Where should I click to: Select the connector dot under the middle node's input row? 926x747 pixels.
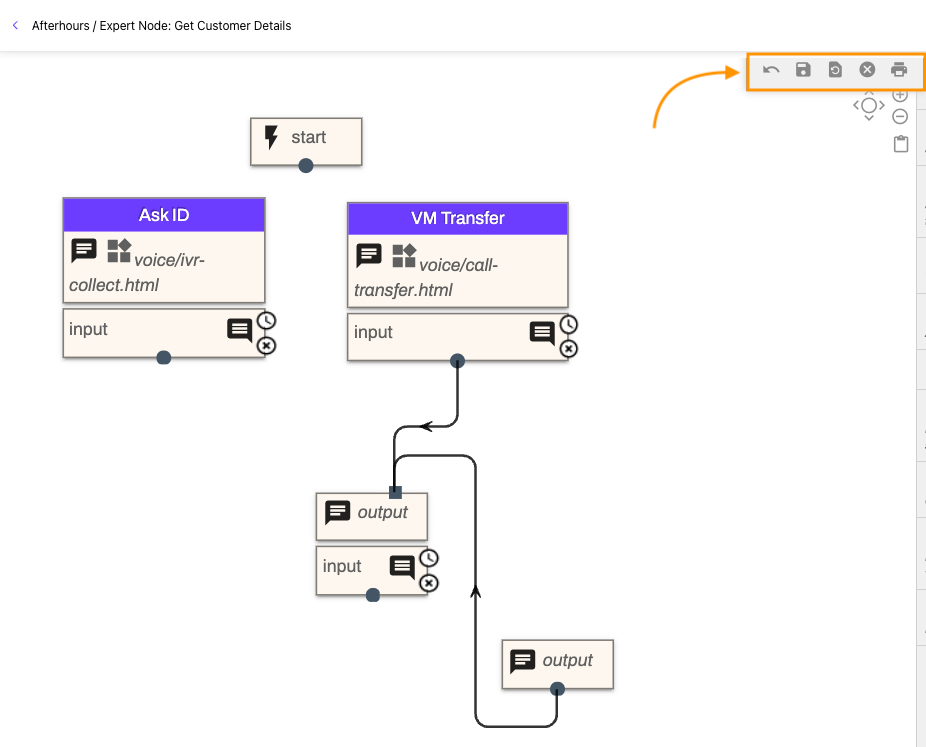(x=373, y=595)
